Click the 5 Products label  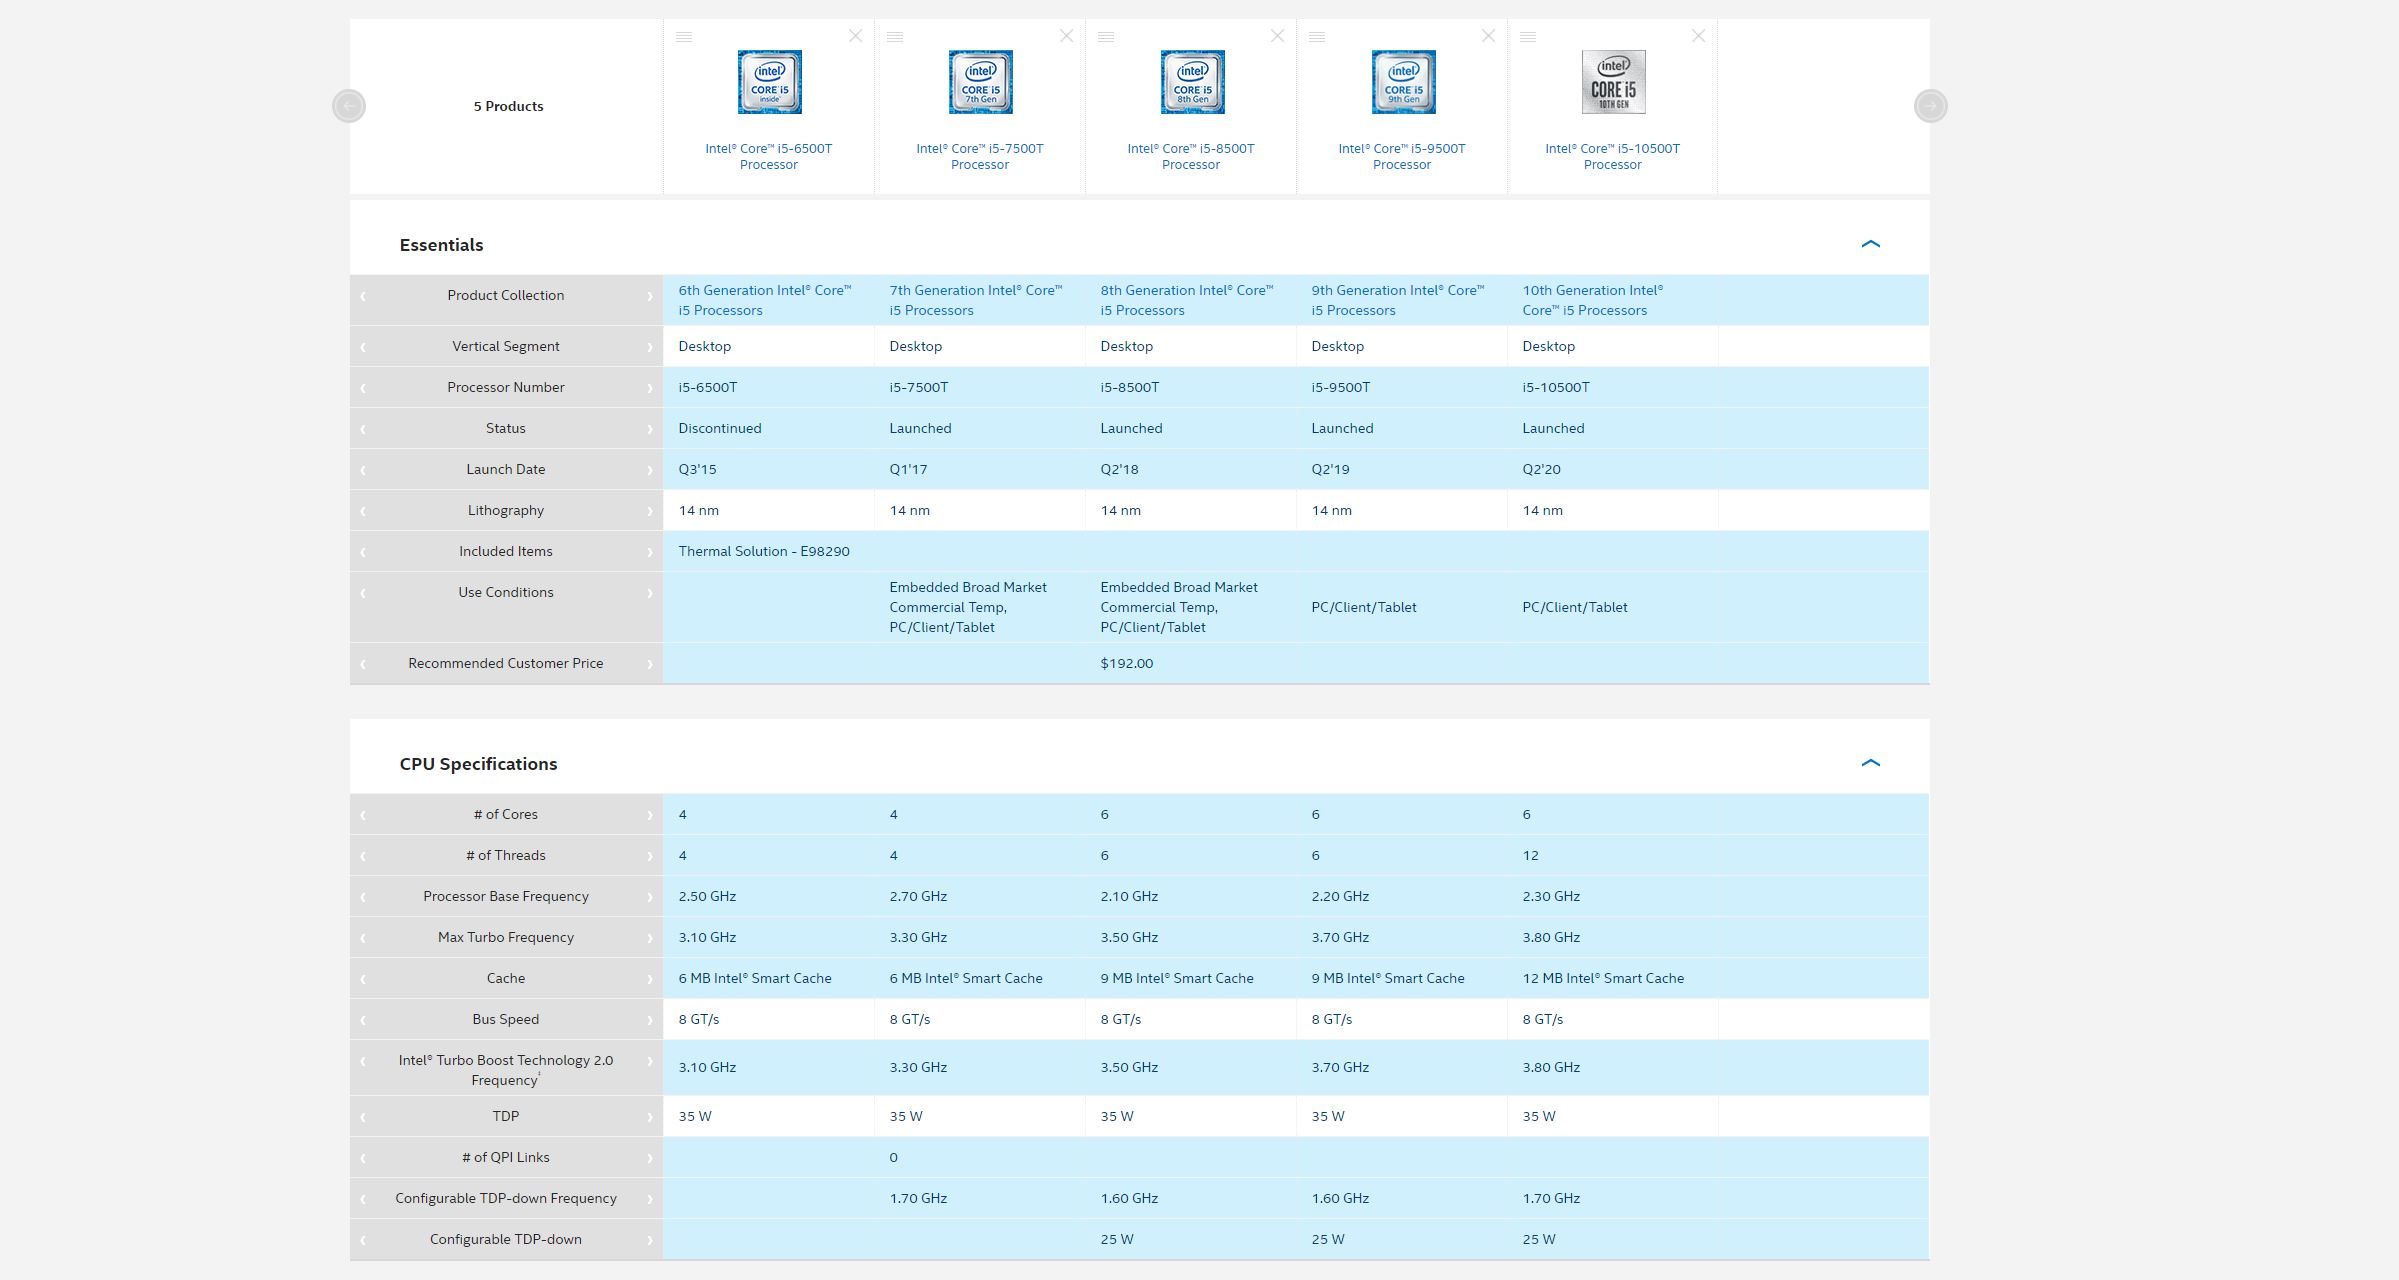(508, 106)
